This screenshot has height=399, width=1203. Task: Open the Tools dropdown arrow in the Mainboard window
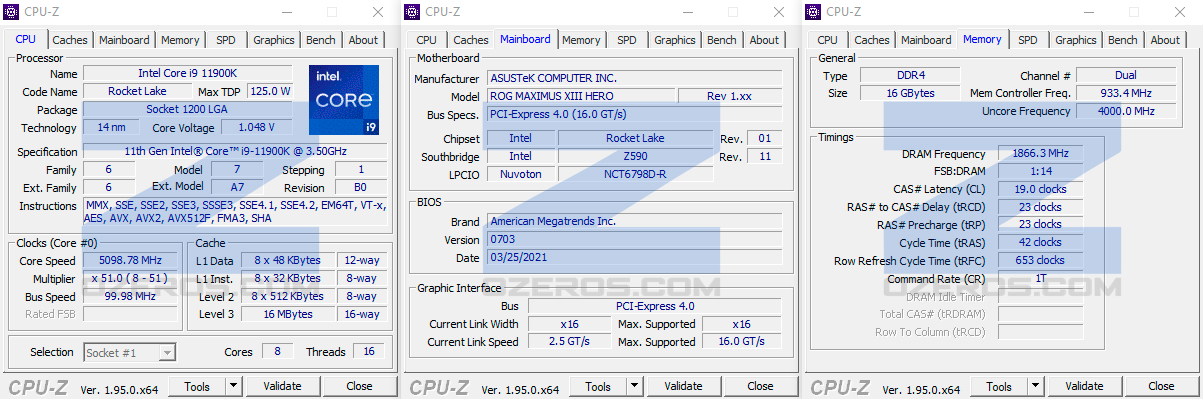click(x=634, y=386)
